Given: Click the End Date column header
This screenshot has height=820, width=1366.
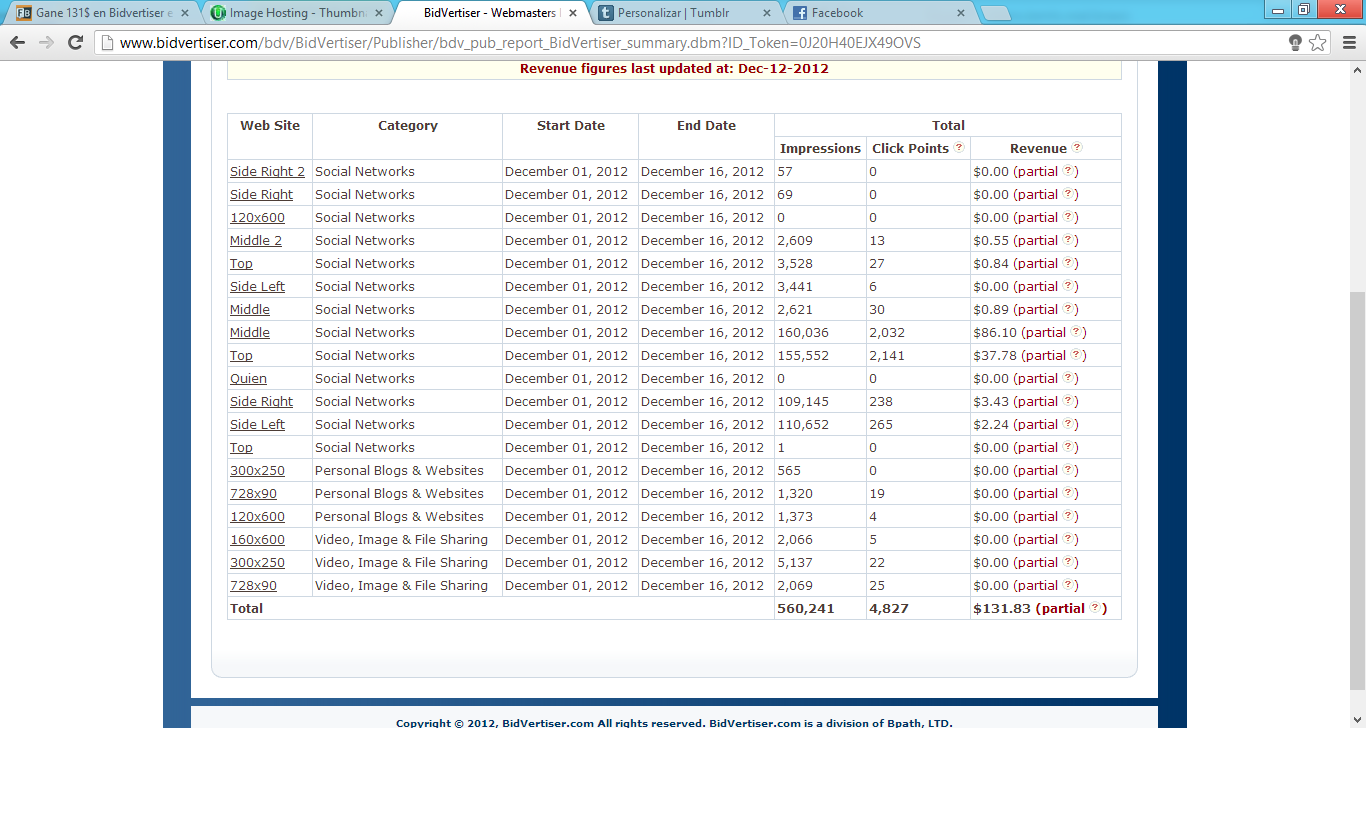Looking at the screenshot, I should pyautogui.click(x=706, y=136).
